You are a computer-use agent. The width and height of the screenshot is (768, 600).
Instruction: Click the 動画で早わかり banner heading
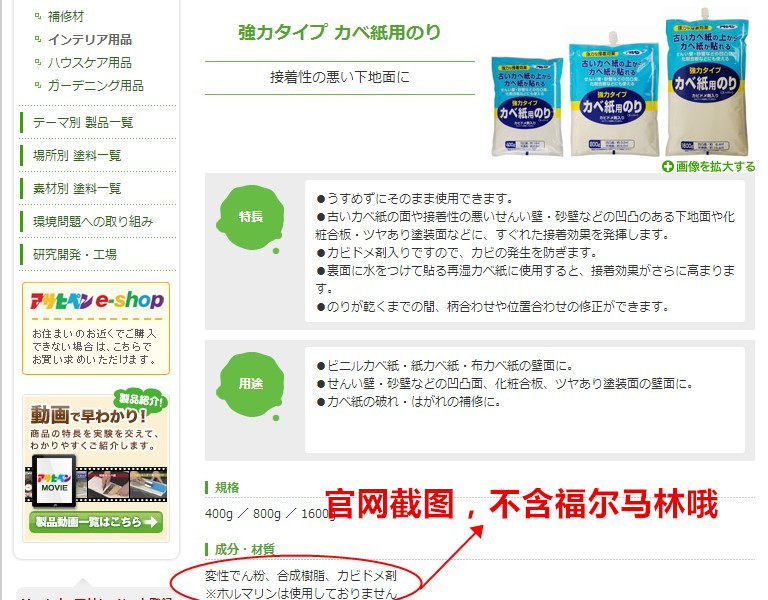(88, 415)
